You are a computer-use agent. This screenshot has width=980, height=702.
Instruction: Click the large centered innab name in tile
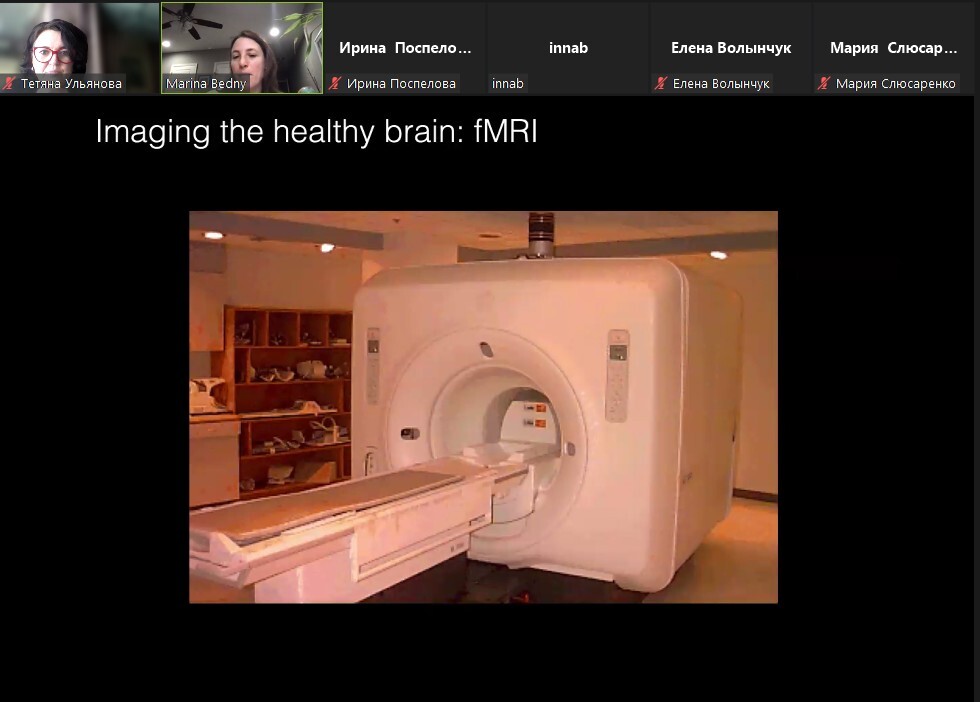point(568,48)
